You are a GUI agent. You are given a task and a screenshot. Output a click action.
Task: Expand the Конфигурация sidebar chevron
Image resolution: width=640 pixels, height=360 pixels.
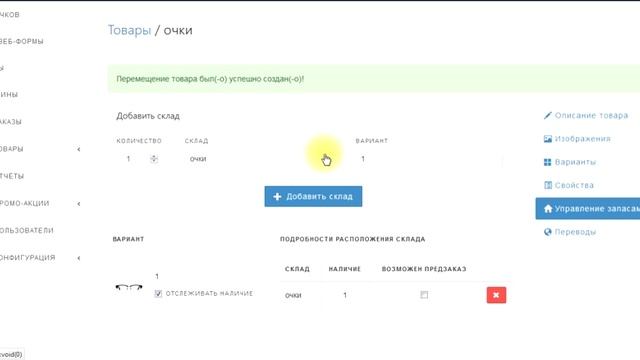[79, 258]
